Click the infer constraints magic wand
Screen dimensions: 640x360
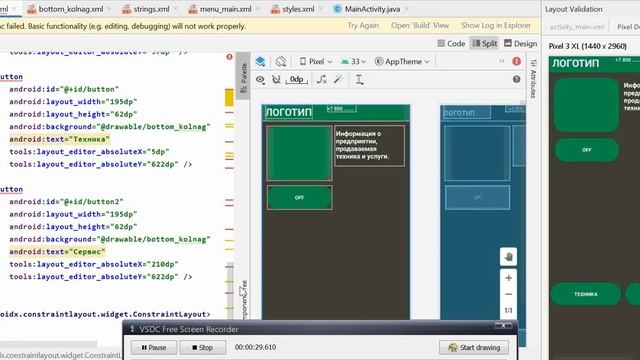coord(338,80)
